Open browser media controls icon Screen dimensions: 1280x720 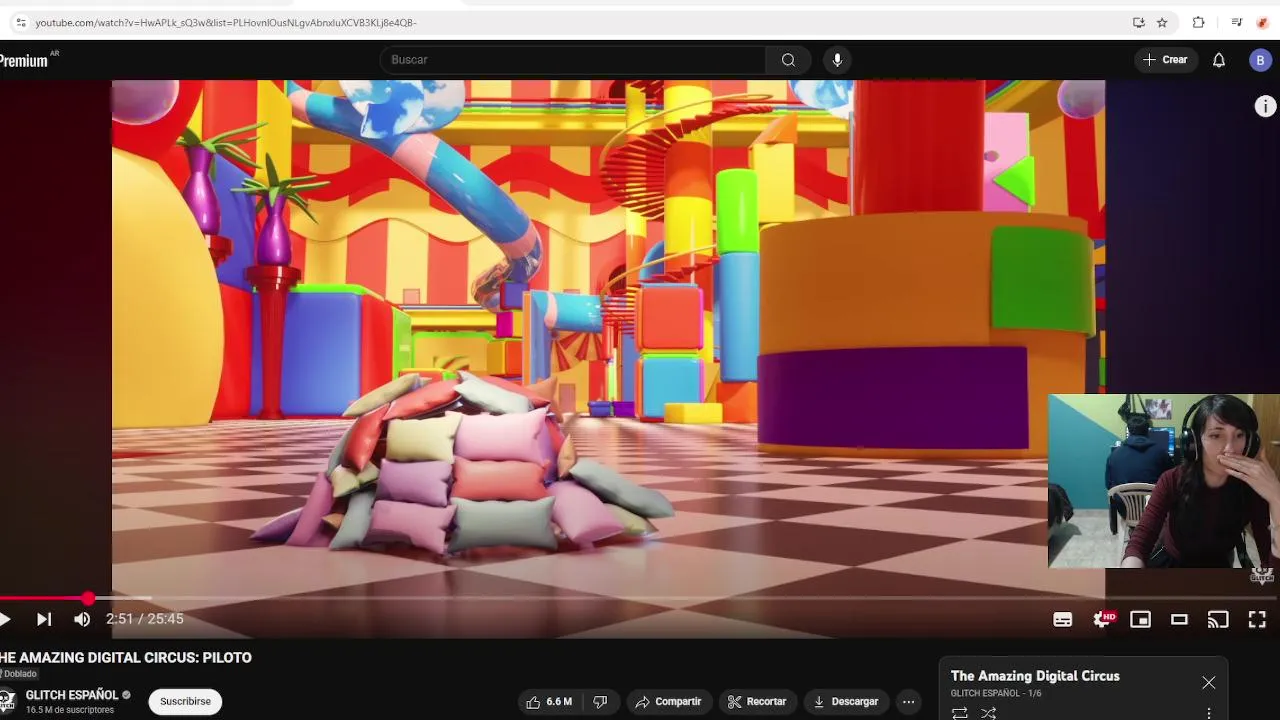(x=1237, y=22)
